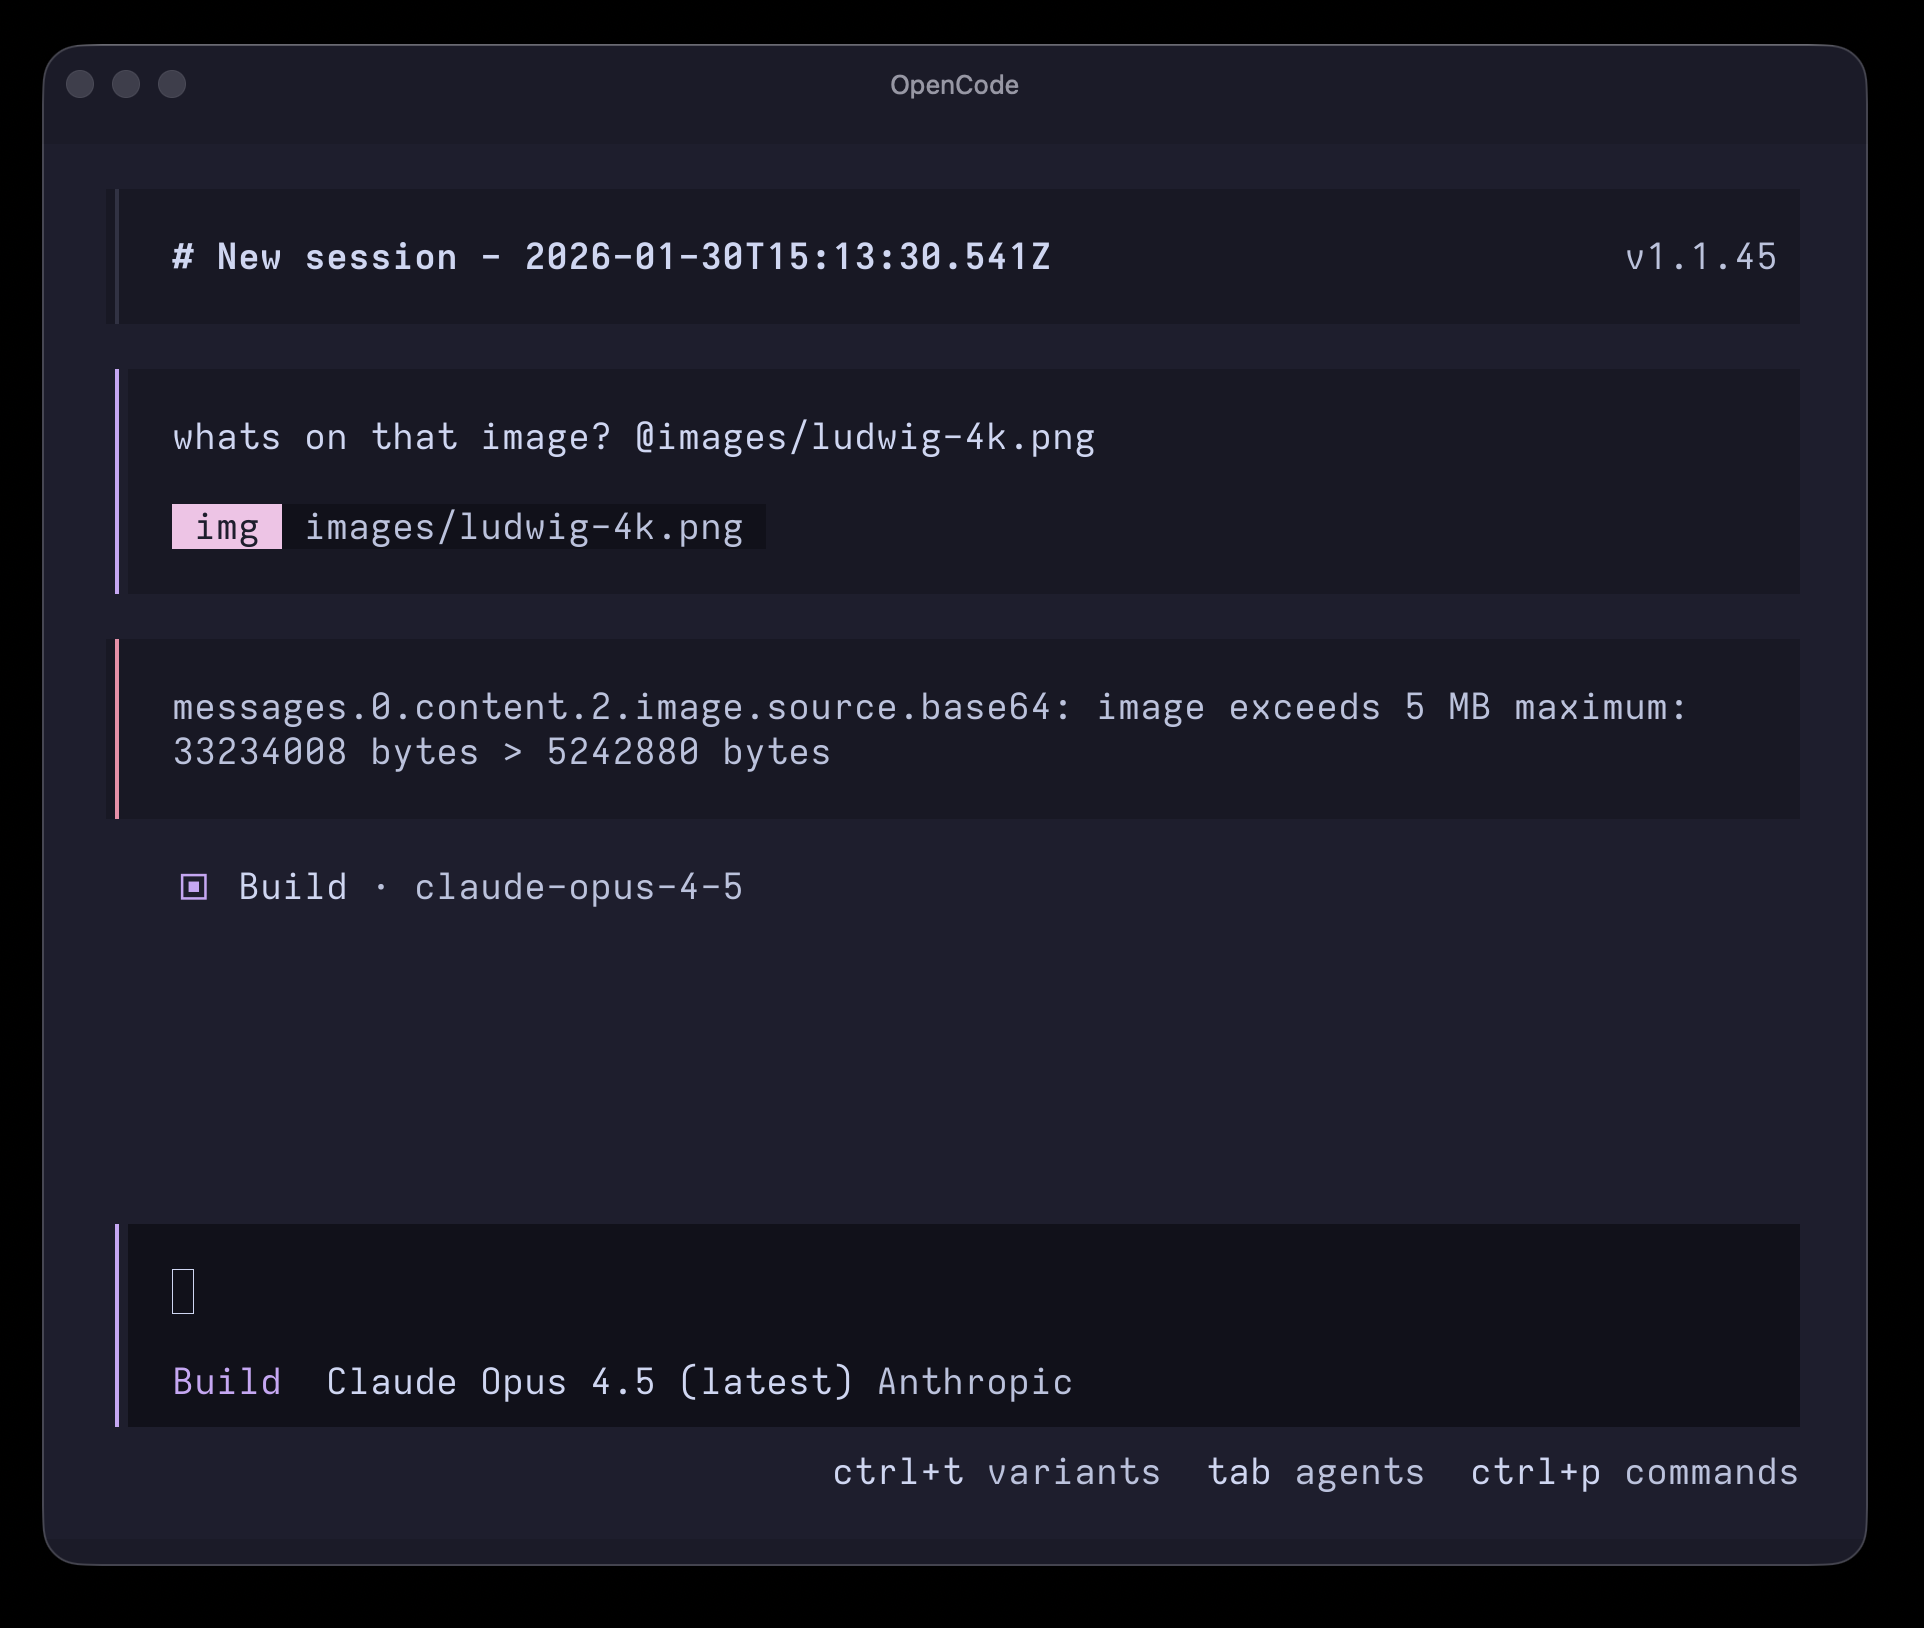1924x1628 pixels.
Task: Click the claude-opus-4-5 model label
Action: [x=579, y=887]
